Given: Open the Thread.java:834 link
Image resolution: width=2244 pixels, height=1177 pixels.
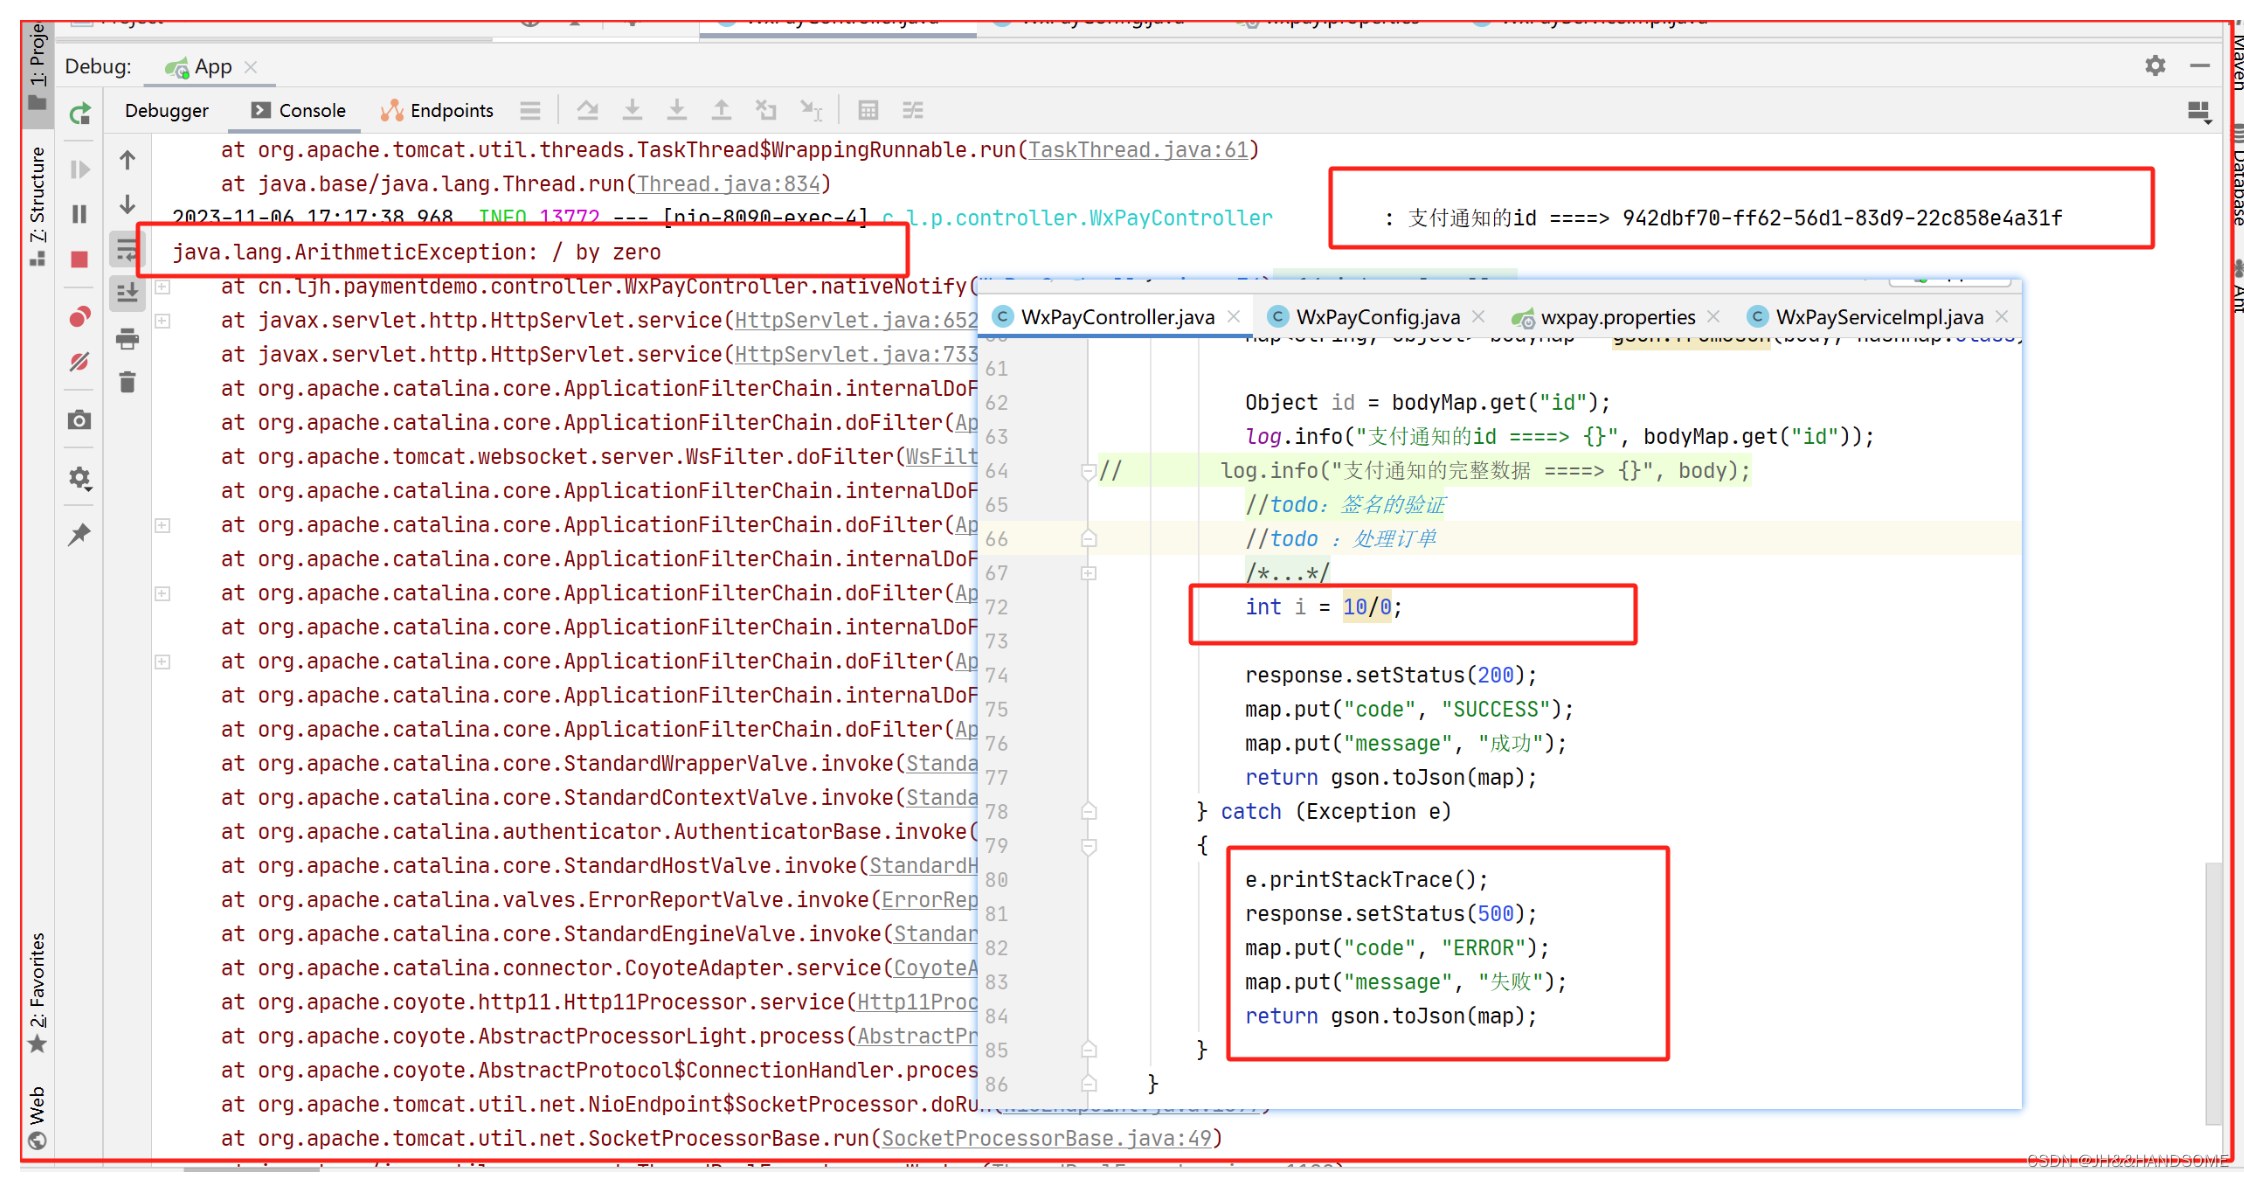Looking at the screenshot, I should [729, 184].
